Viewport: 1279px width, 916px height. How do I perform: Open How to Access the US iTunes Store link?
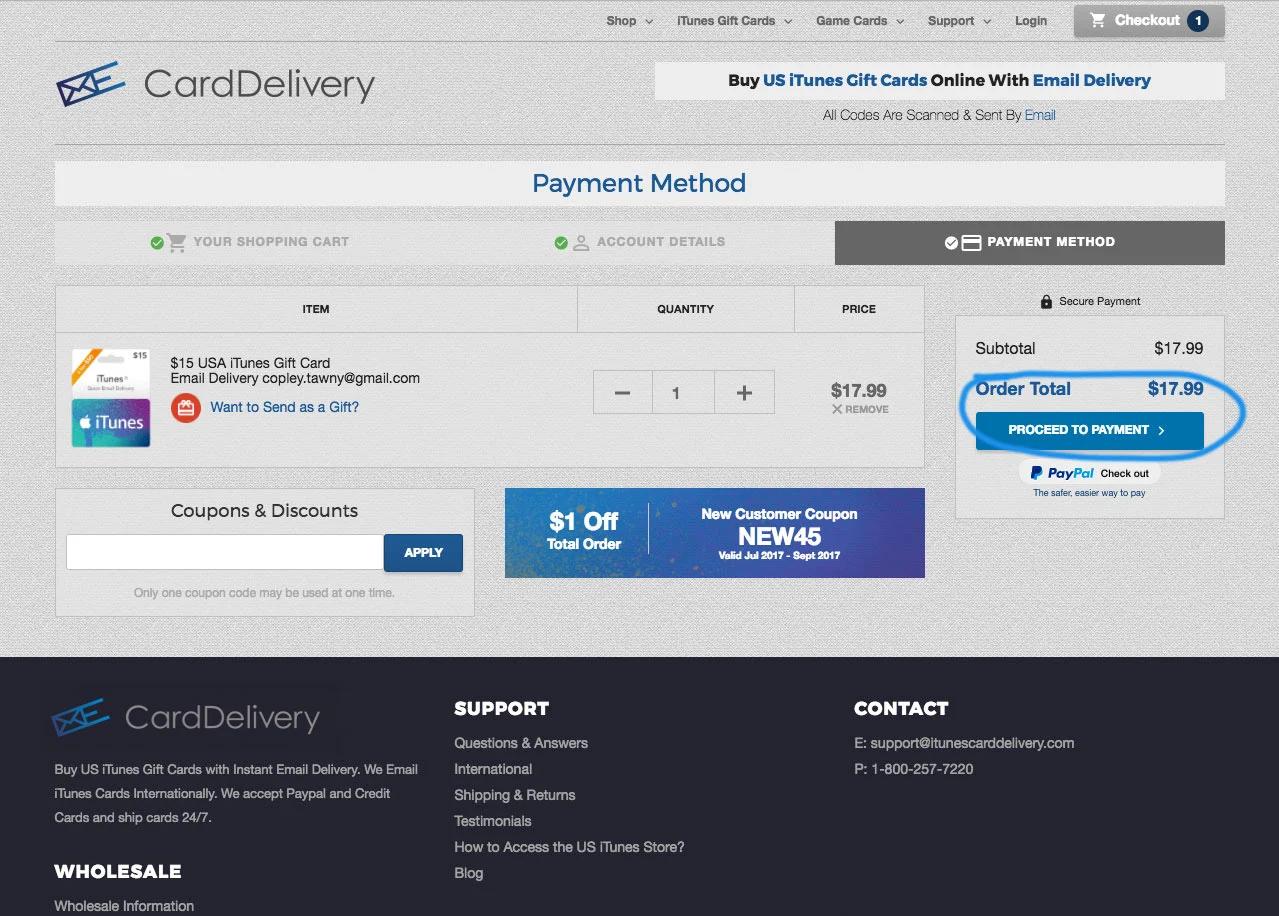[569, 847]
